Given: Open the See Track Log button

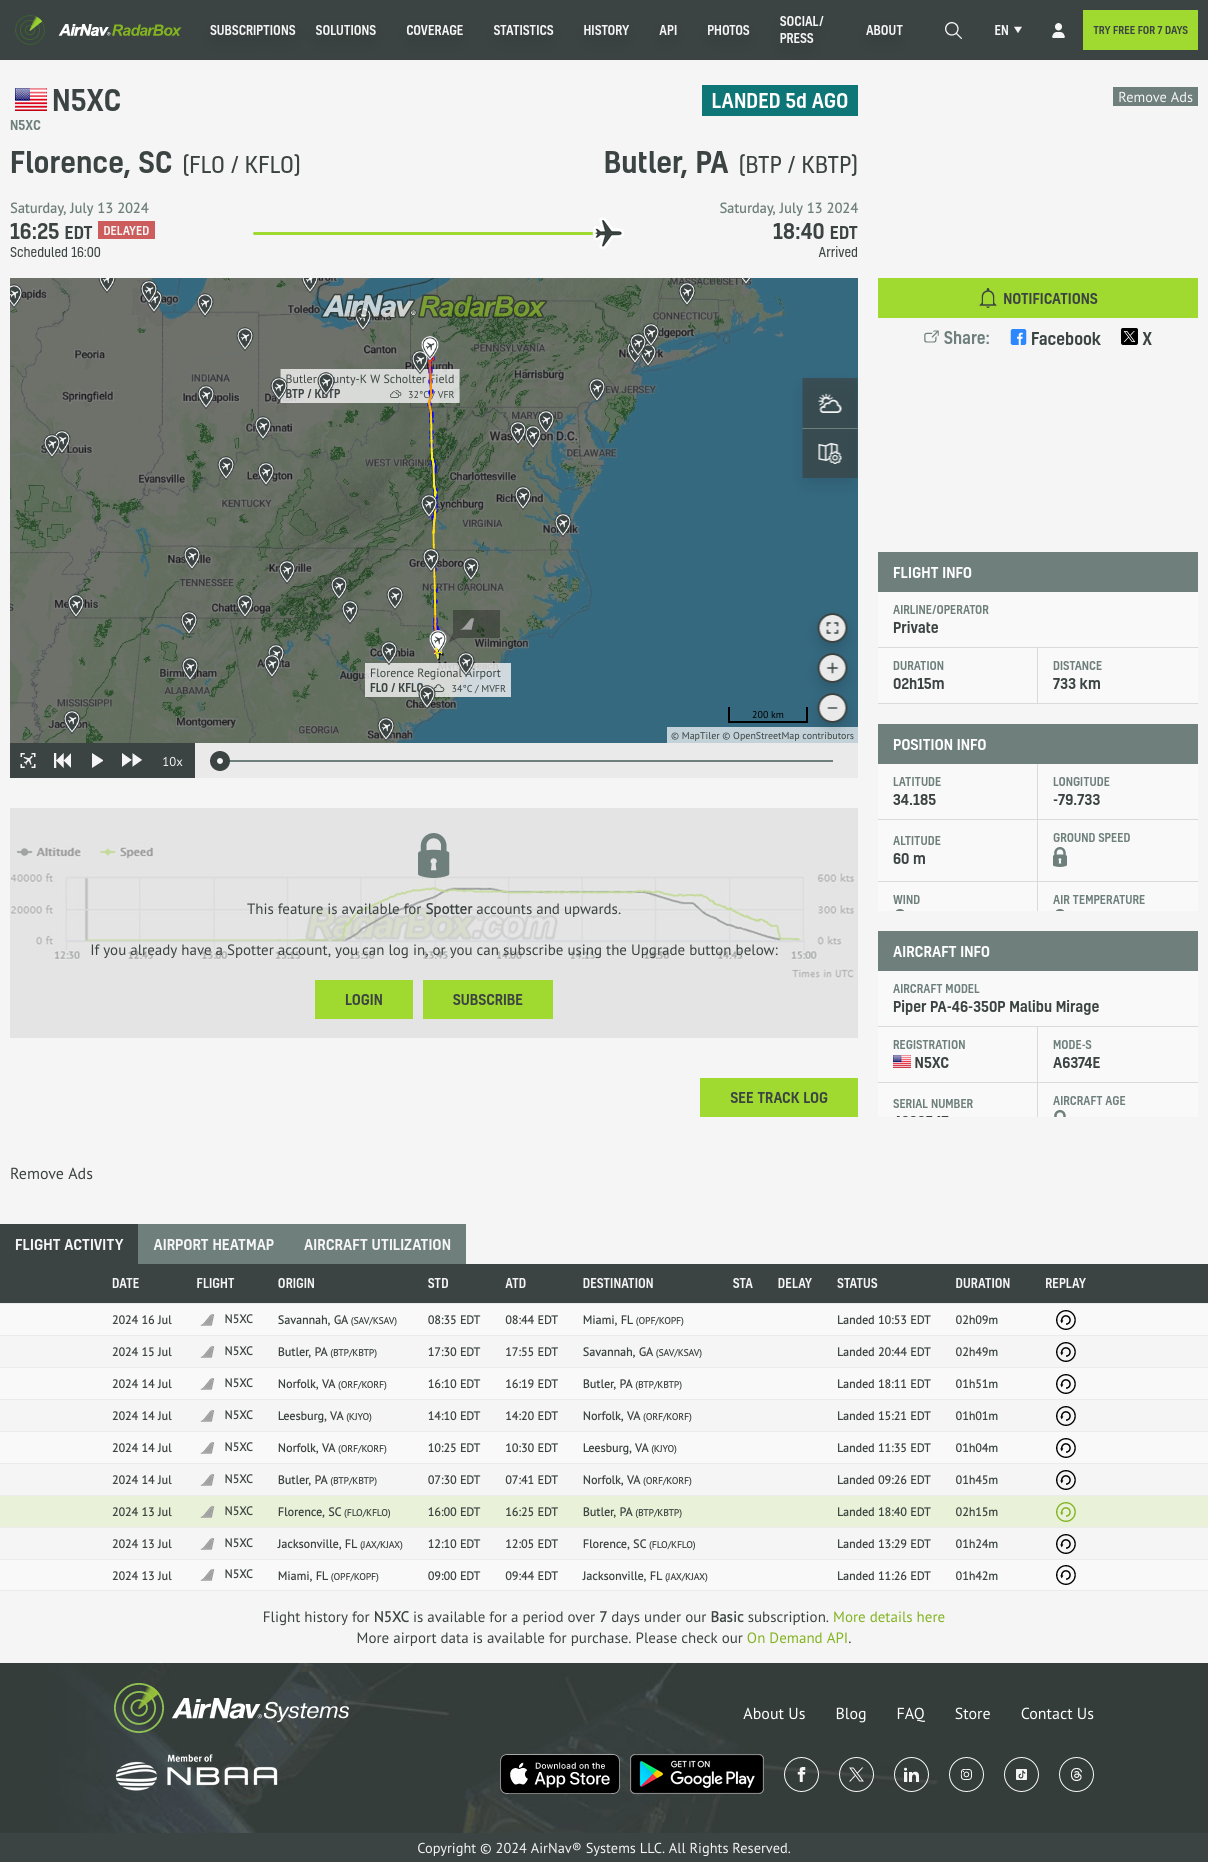Looking at the screenshot, I should coord(779,1098).
